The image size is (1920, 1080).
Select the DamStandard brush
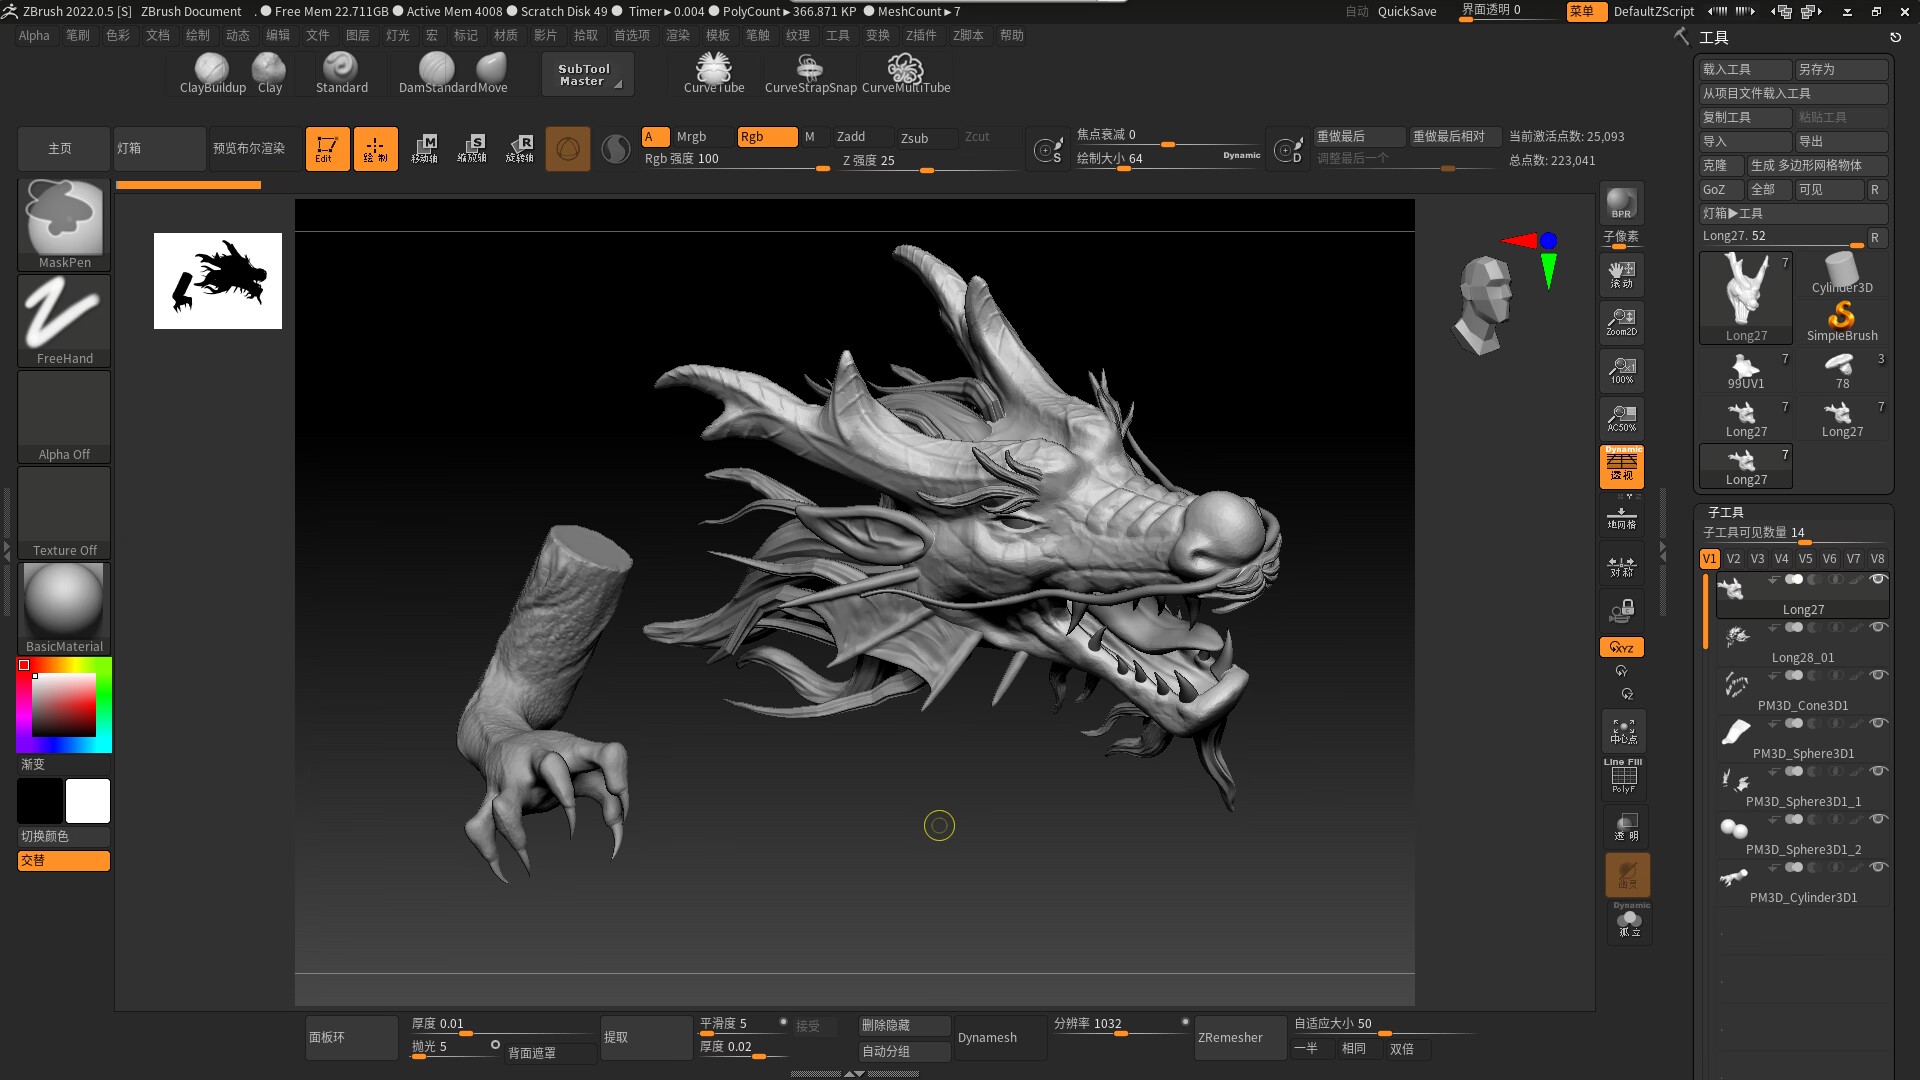click(436, 70)
